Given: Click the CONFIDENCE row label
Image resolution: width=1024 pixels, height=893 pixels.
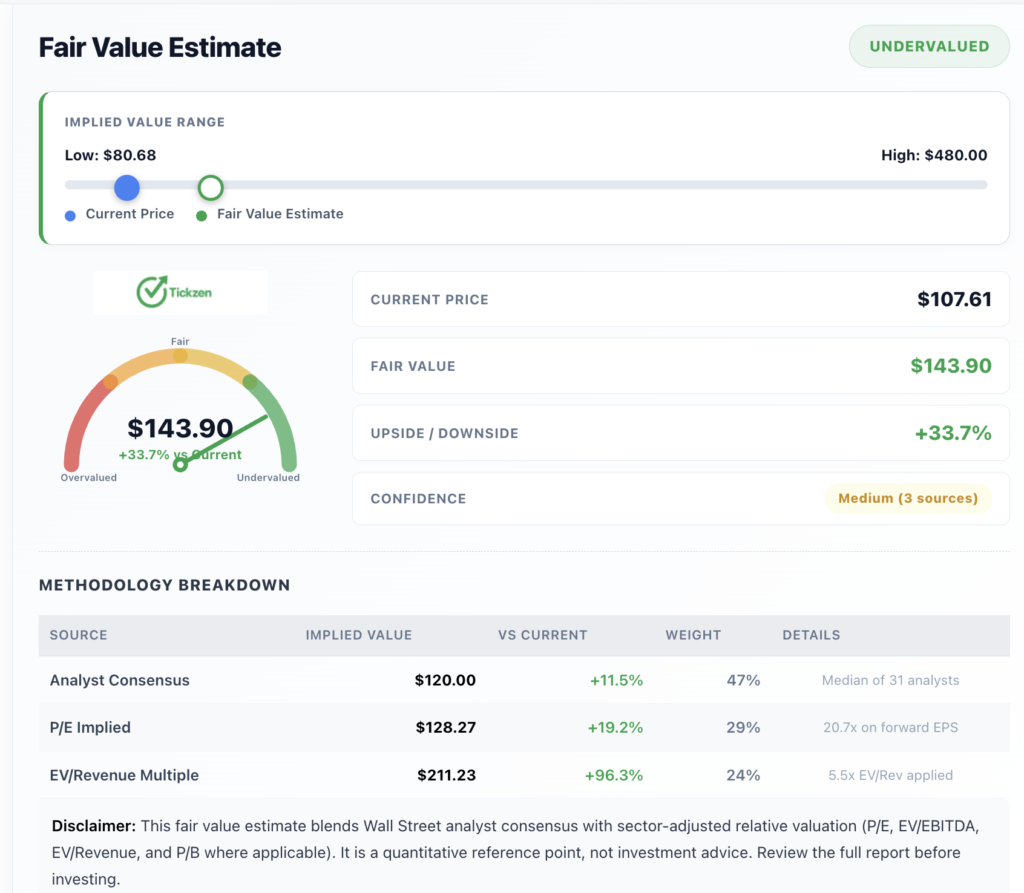Looking at the screenshot, I should pyautogui.click(x=419, y=498).
